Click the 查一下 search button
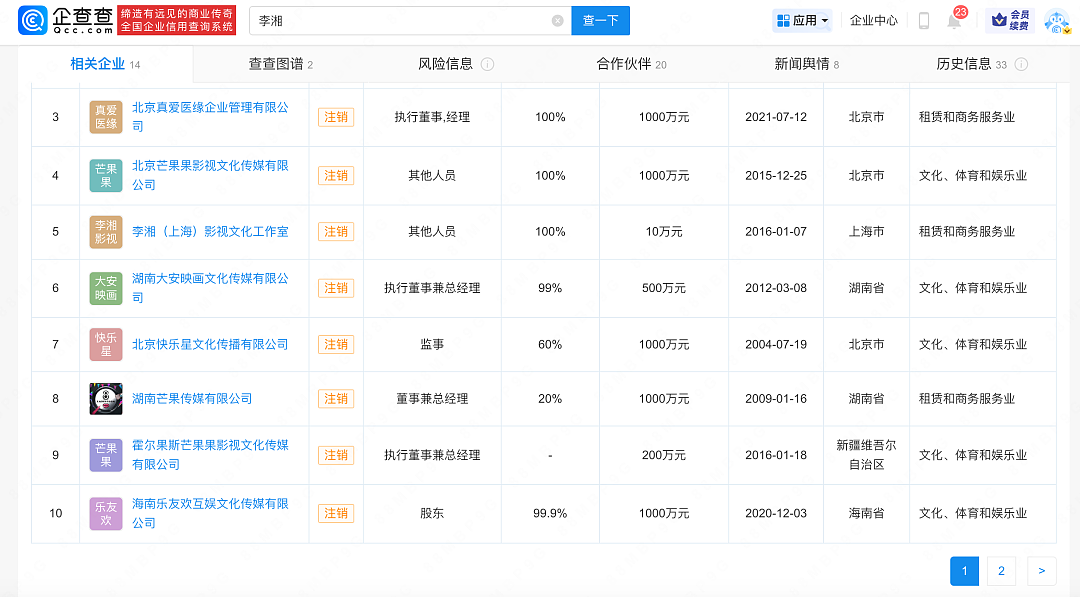This screenshot has height=597, width=1080. click(x=600, y=20)
